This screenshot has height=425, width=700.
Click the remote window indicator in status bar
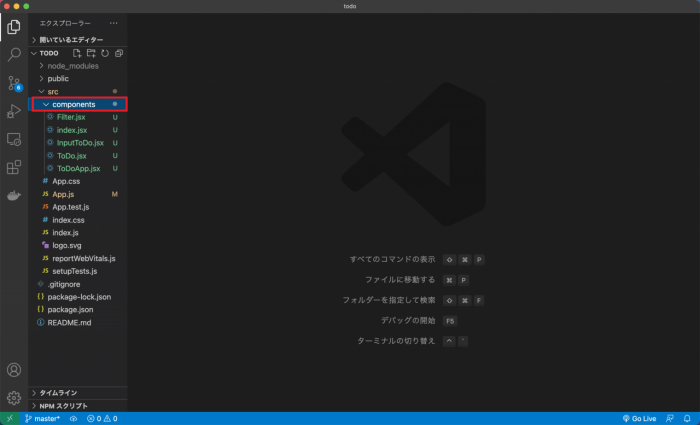[x=10, y=418]
